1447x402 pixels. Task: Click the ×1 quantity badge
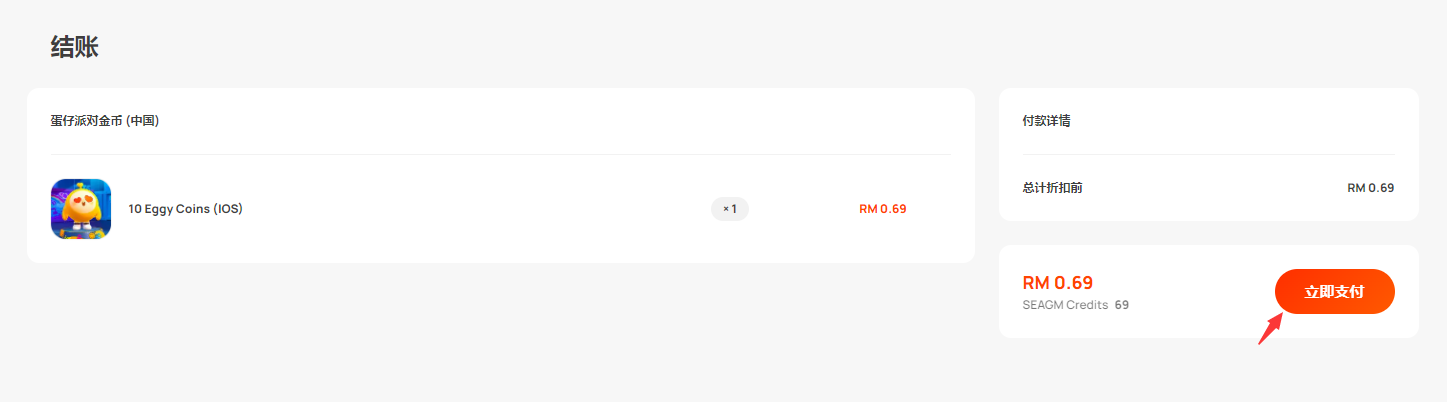(x=730, y=209)
